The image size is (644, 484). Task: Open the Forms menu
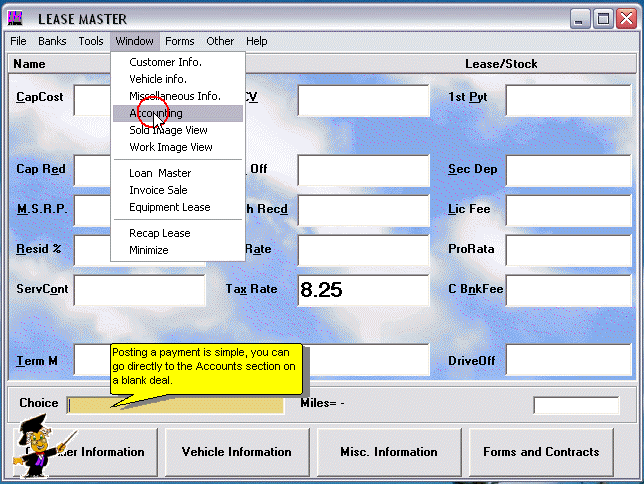[180, 41]
